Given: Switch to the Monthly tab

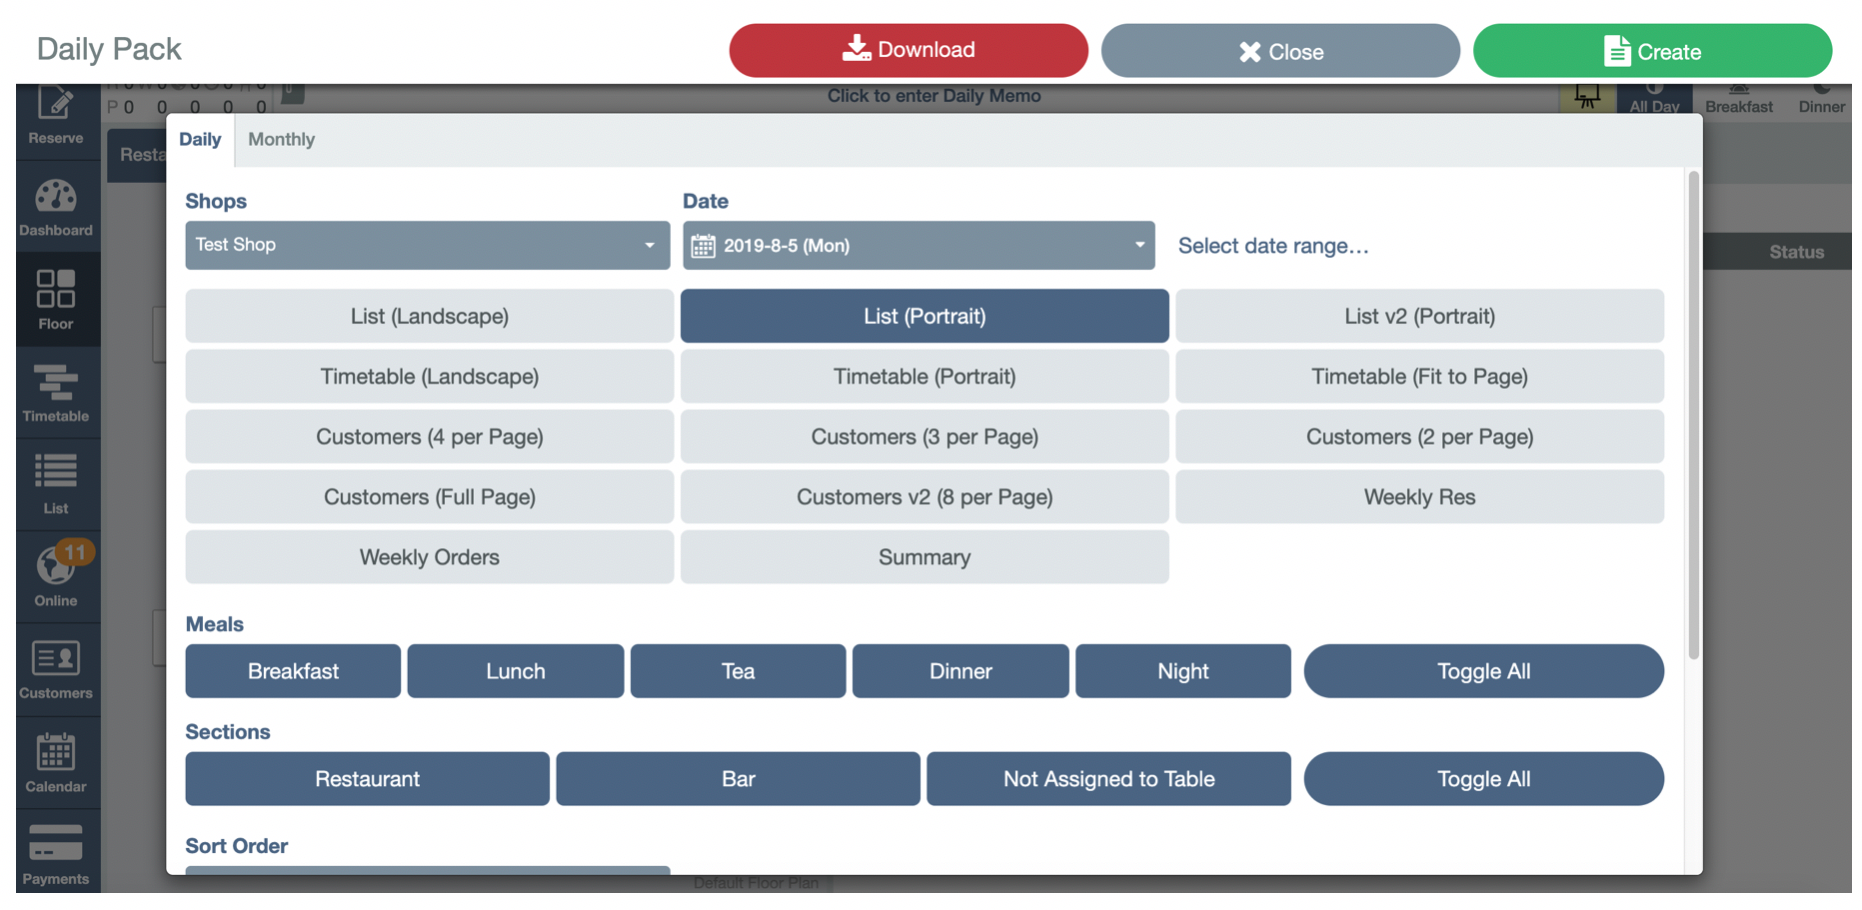Looking at the screenshot, I should coord(281,140).
